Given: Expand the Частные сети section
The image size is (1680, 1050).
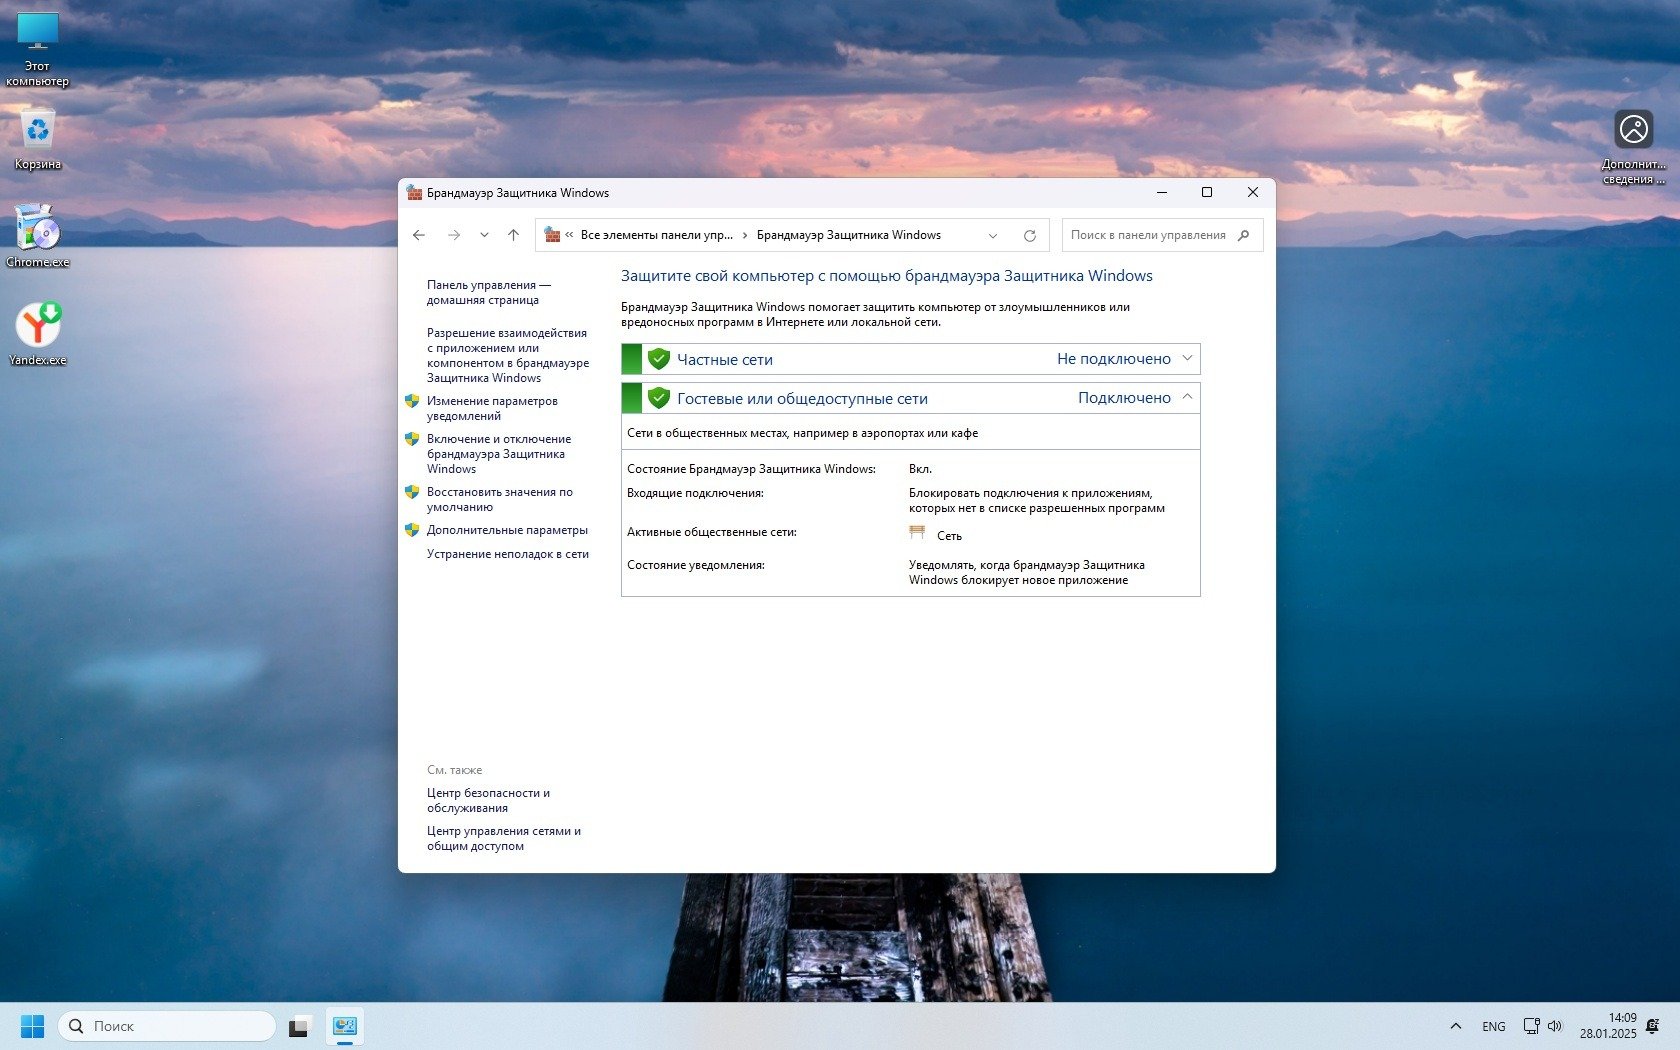Looking at the screenshot, I should point(1187,358).
